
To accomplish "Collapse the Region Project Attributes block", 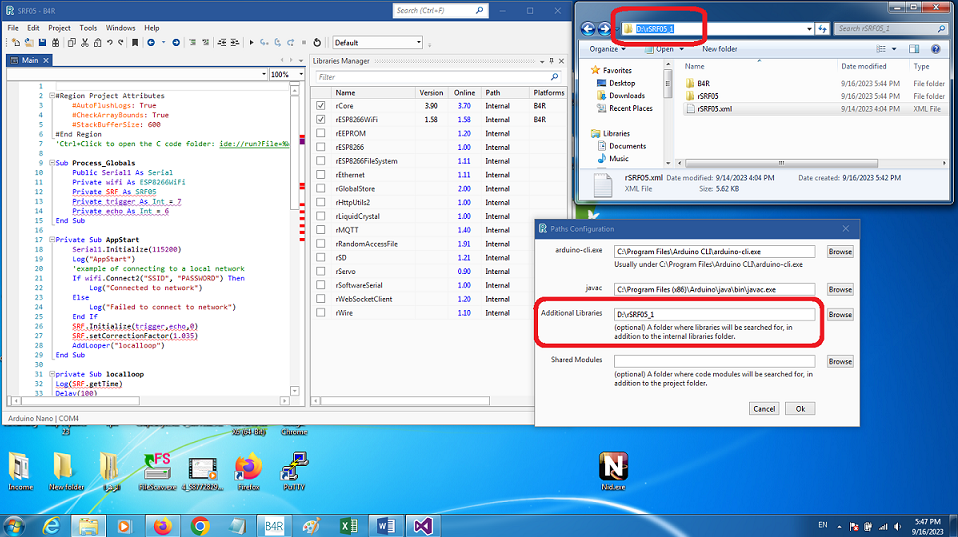I will (52, 96).
